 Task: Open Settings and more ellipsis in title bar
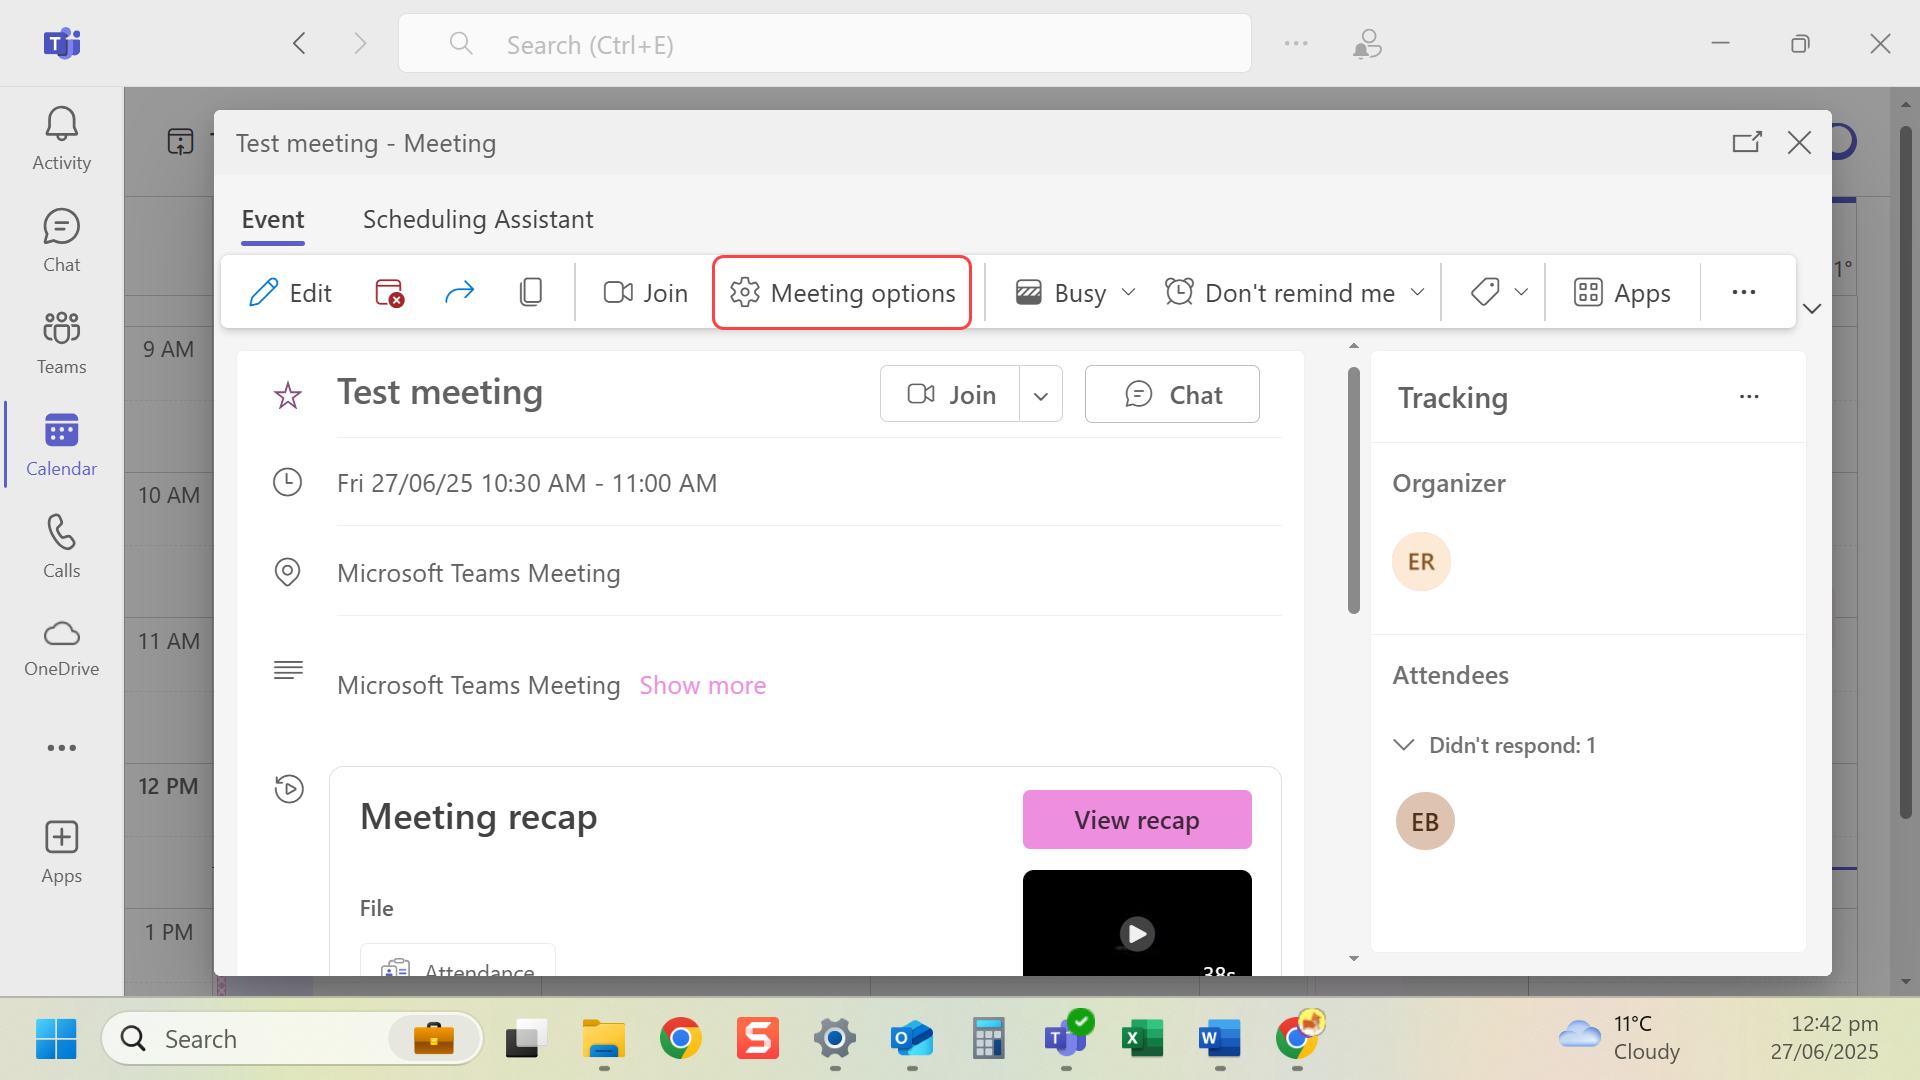1296,43
